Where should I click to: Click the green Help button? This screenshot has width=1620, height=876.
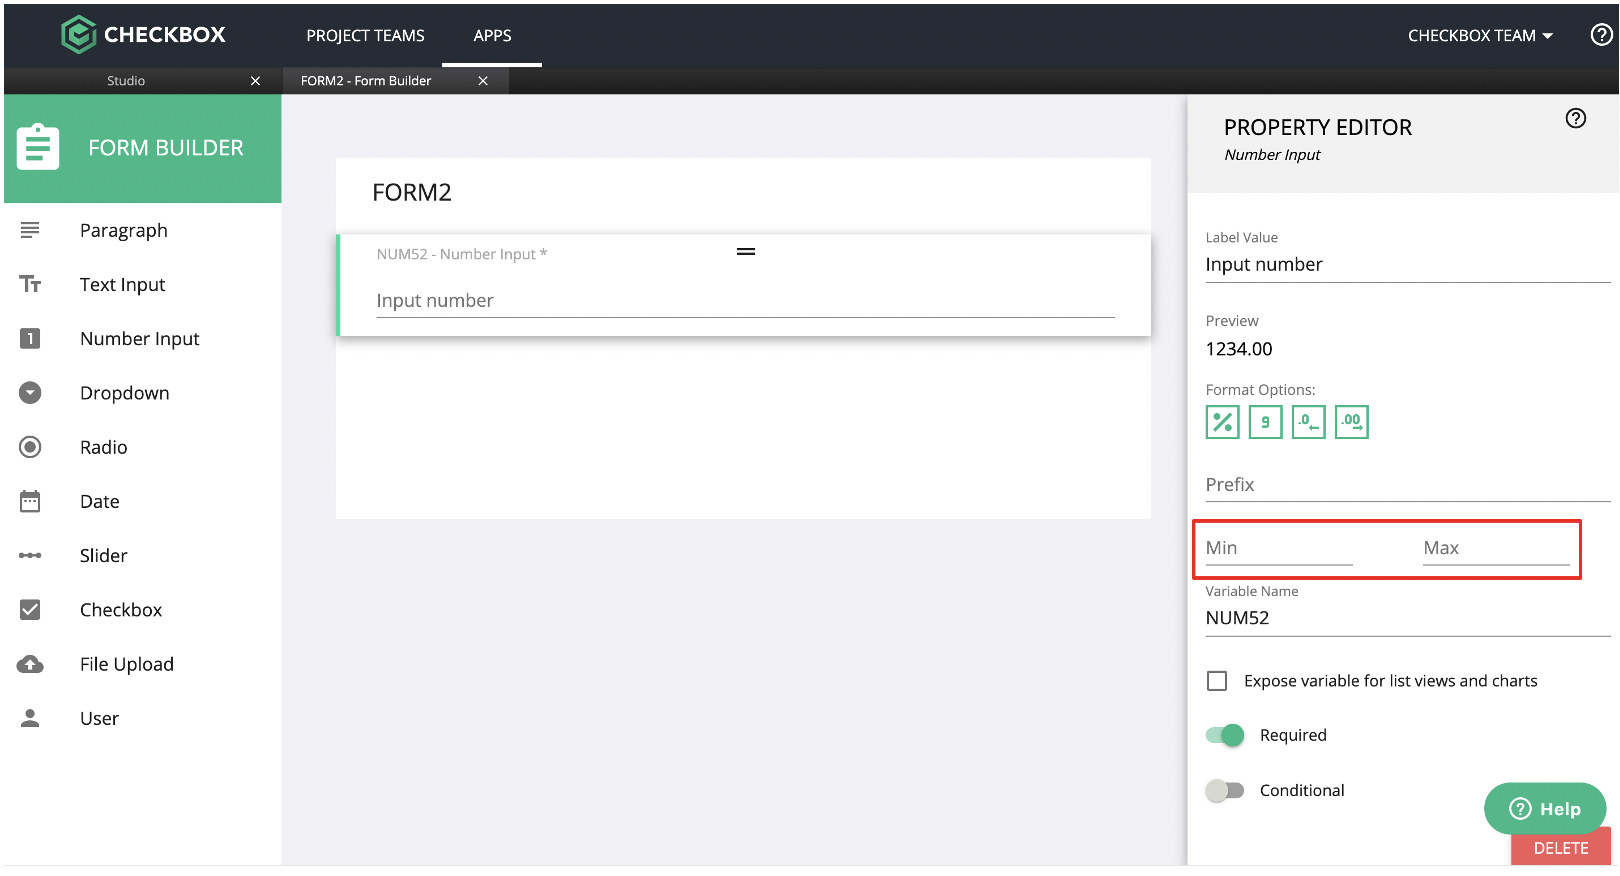tap(1545, 808)
